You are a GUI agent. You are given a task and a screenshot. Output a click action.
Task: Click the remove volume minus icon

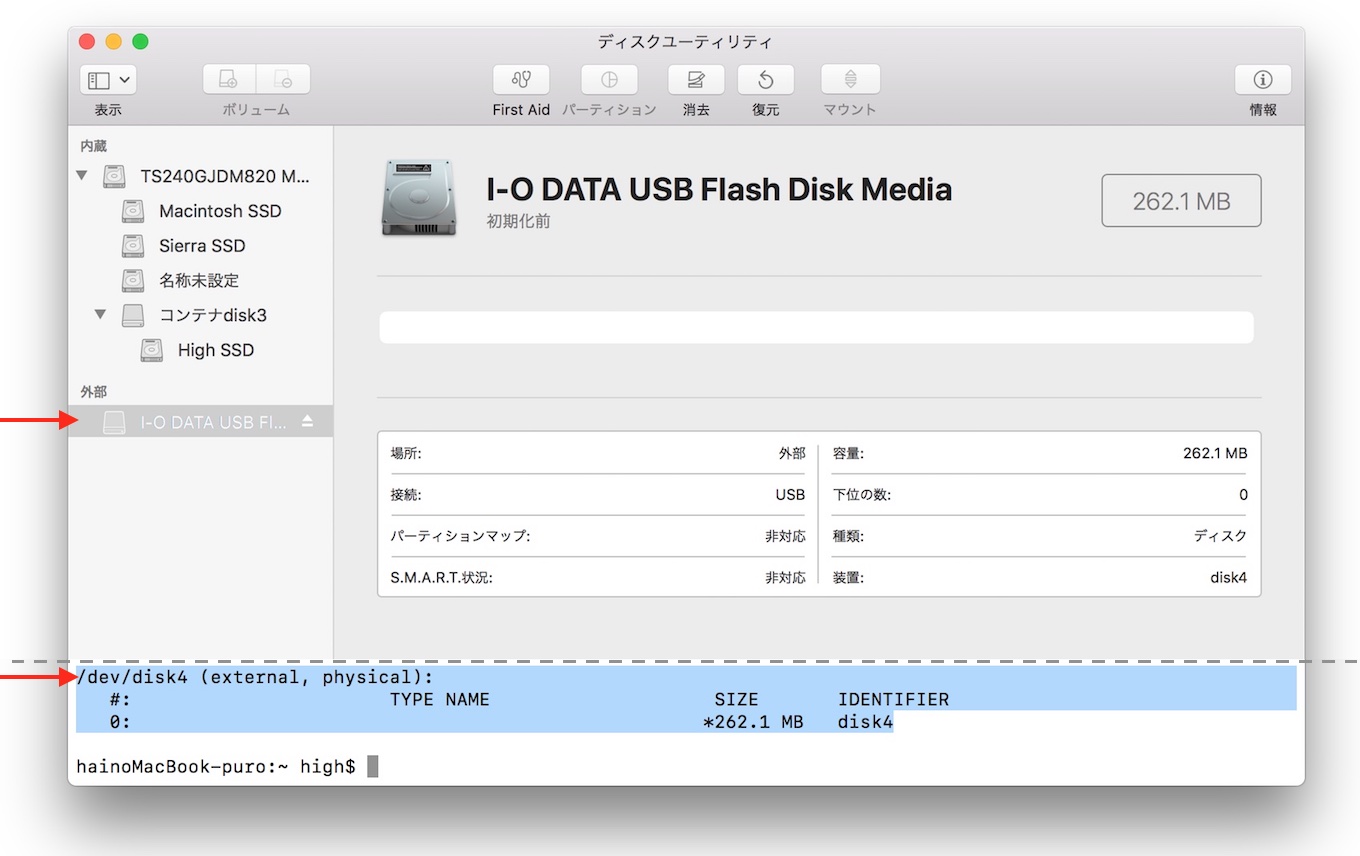283,80
